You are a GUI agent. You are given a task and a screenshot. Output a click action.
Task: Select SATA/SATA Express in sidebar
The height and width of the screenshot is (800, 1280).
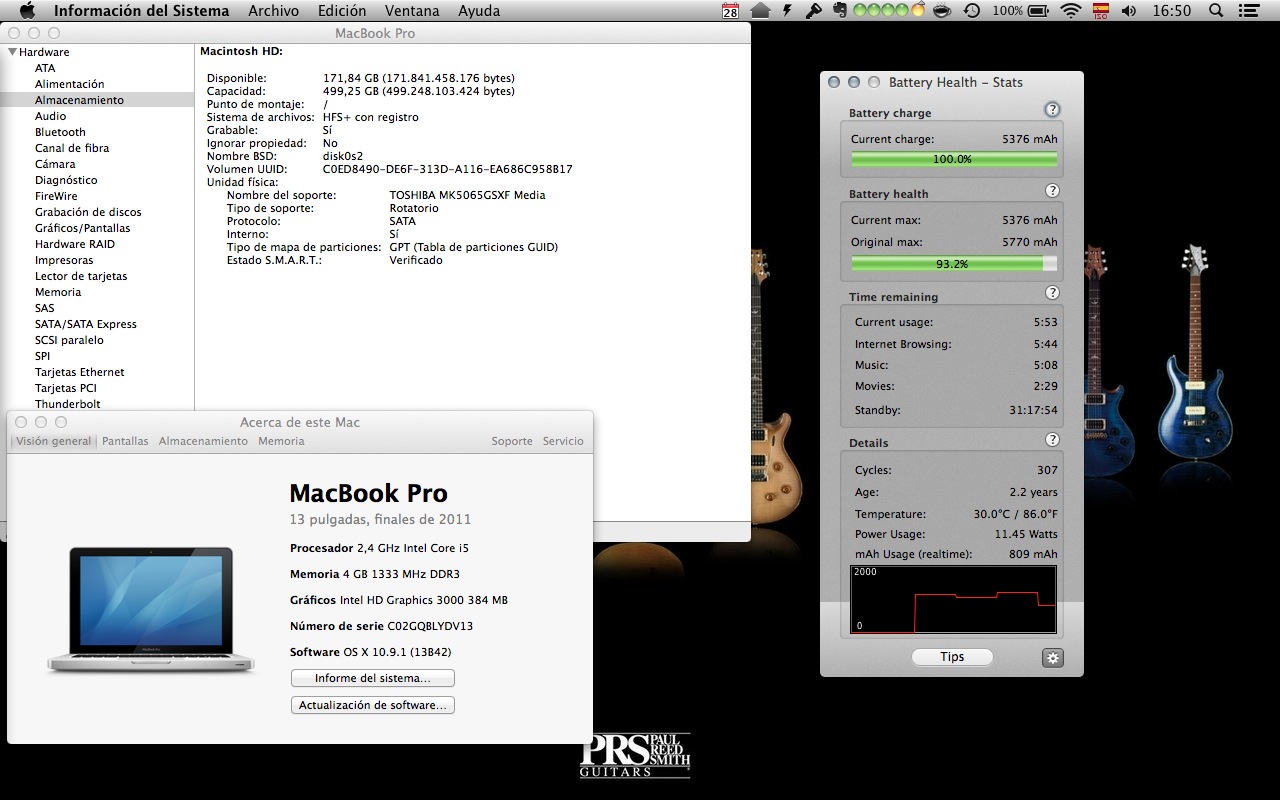[86, 324]
